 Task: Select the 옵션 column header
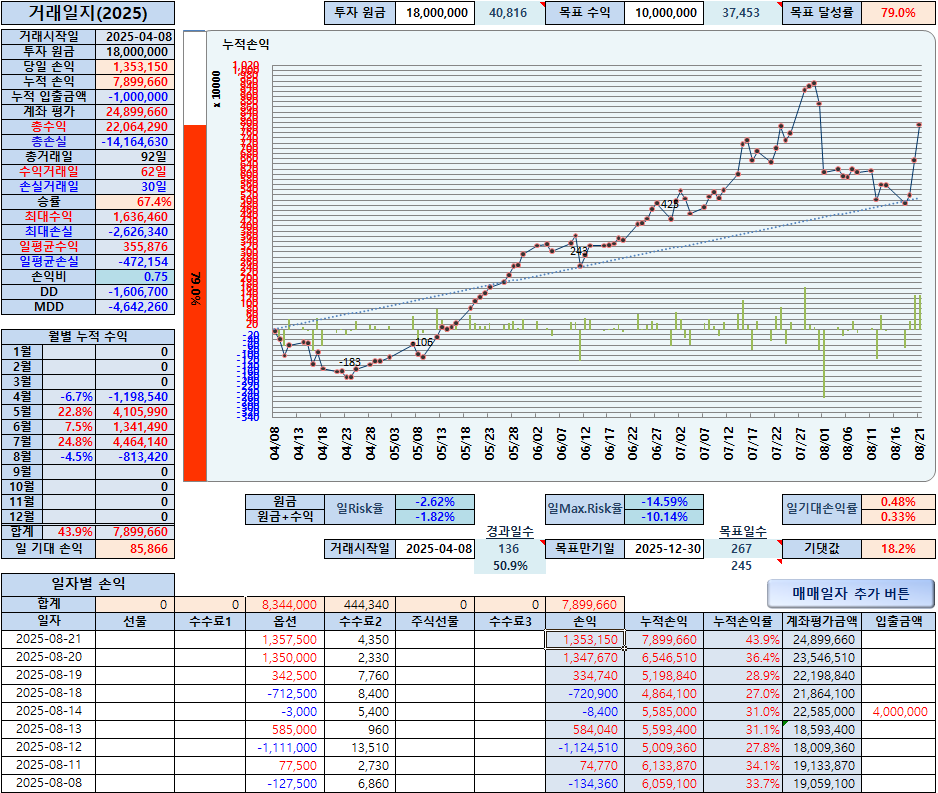click(x=285, y=621)
